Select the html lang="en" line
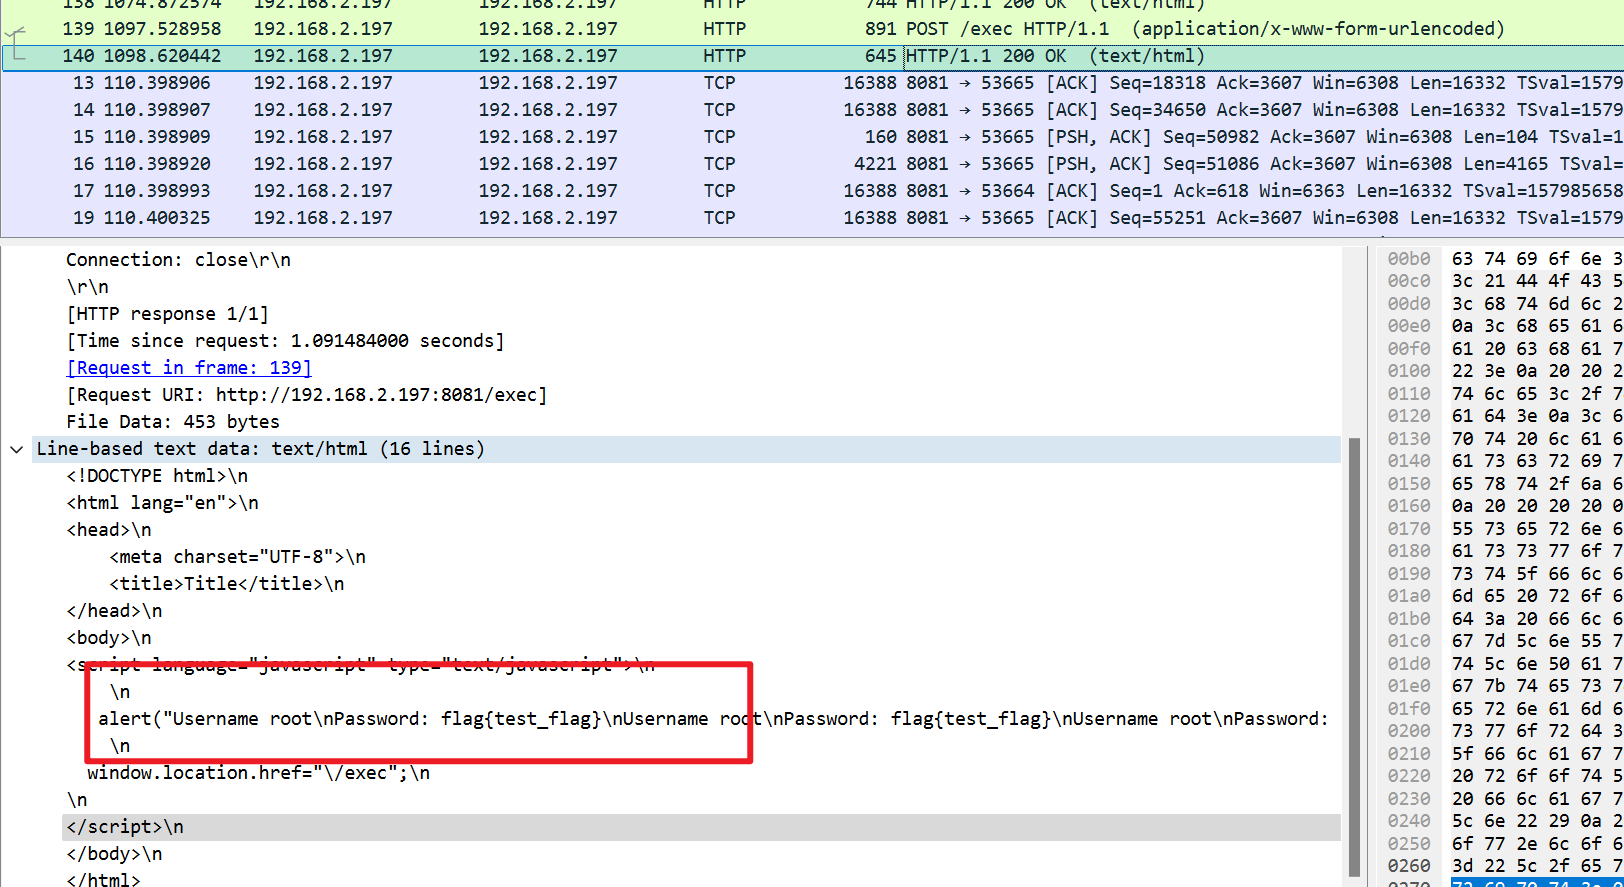 pyautogui.click(x=162, y=503)
